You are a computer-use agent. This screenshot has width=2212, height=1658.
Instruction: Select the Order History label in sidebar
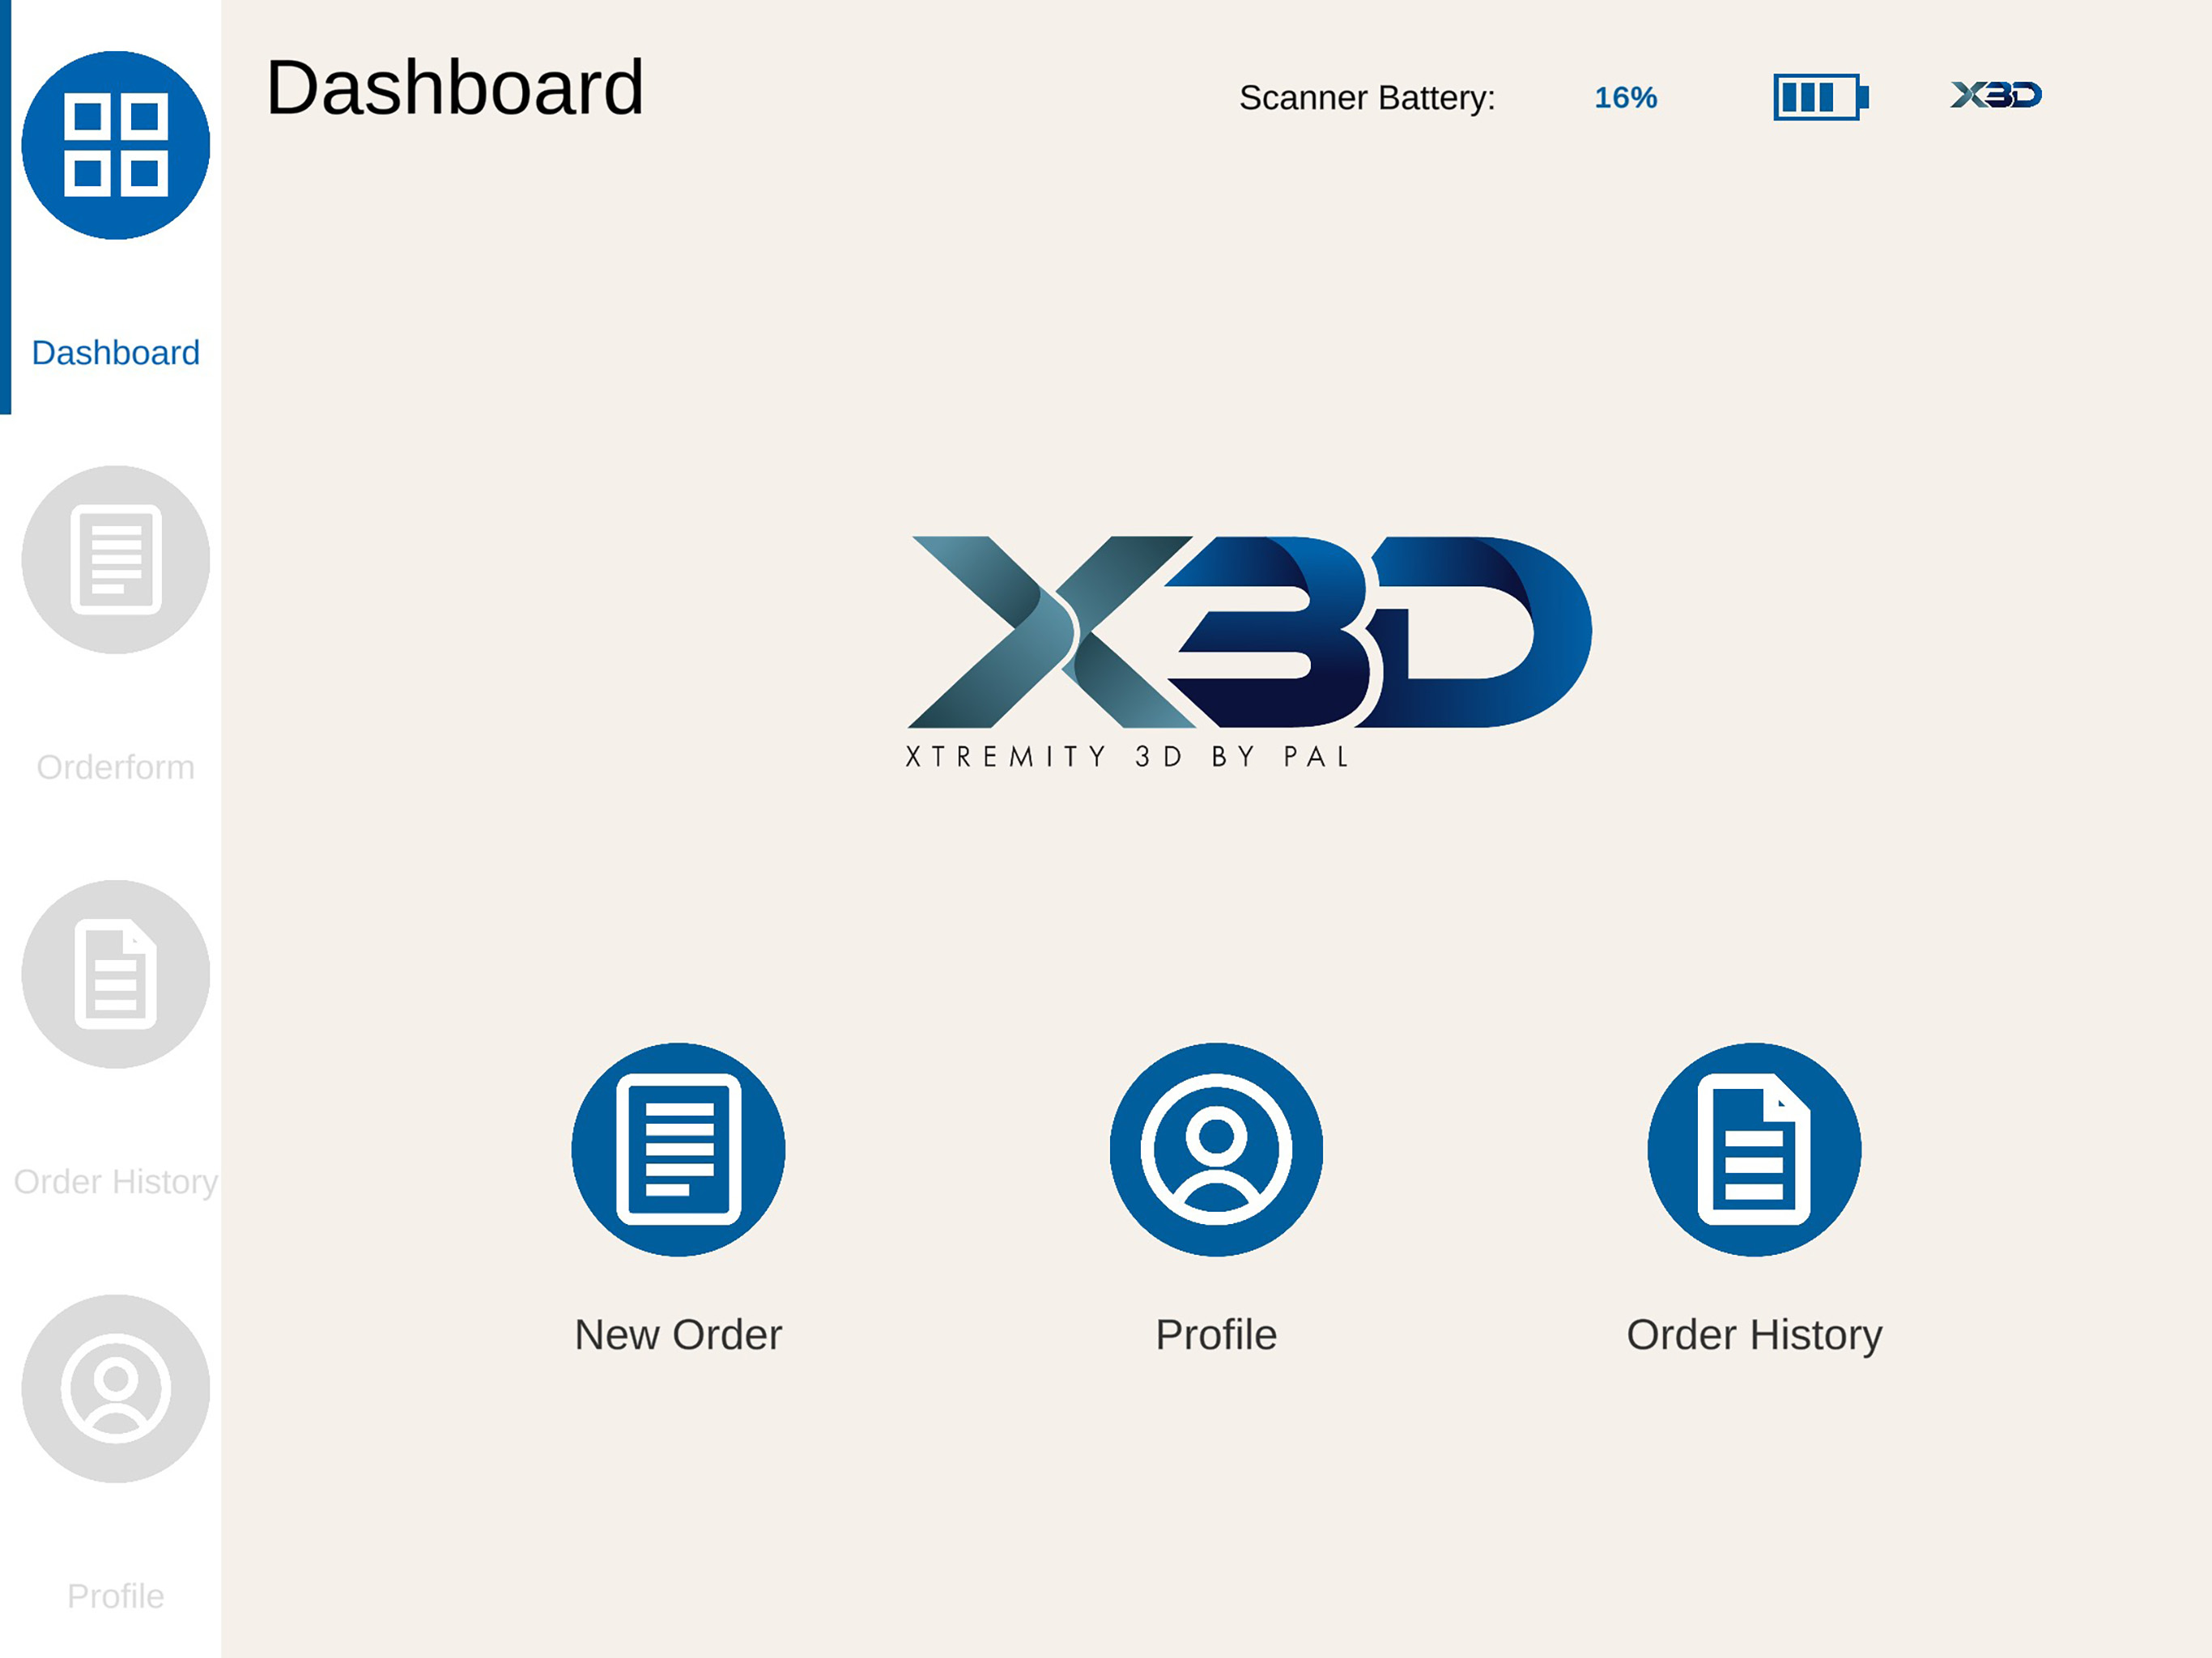116,1182
